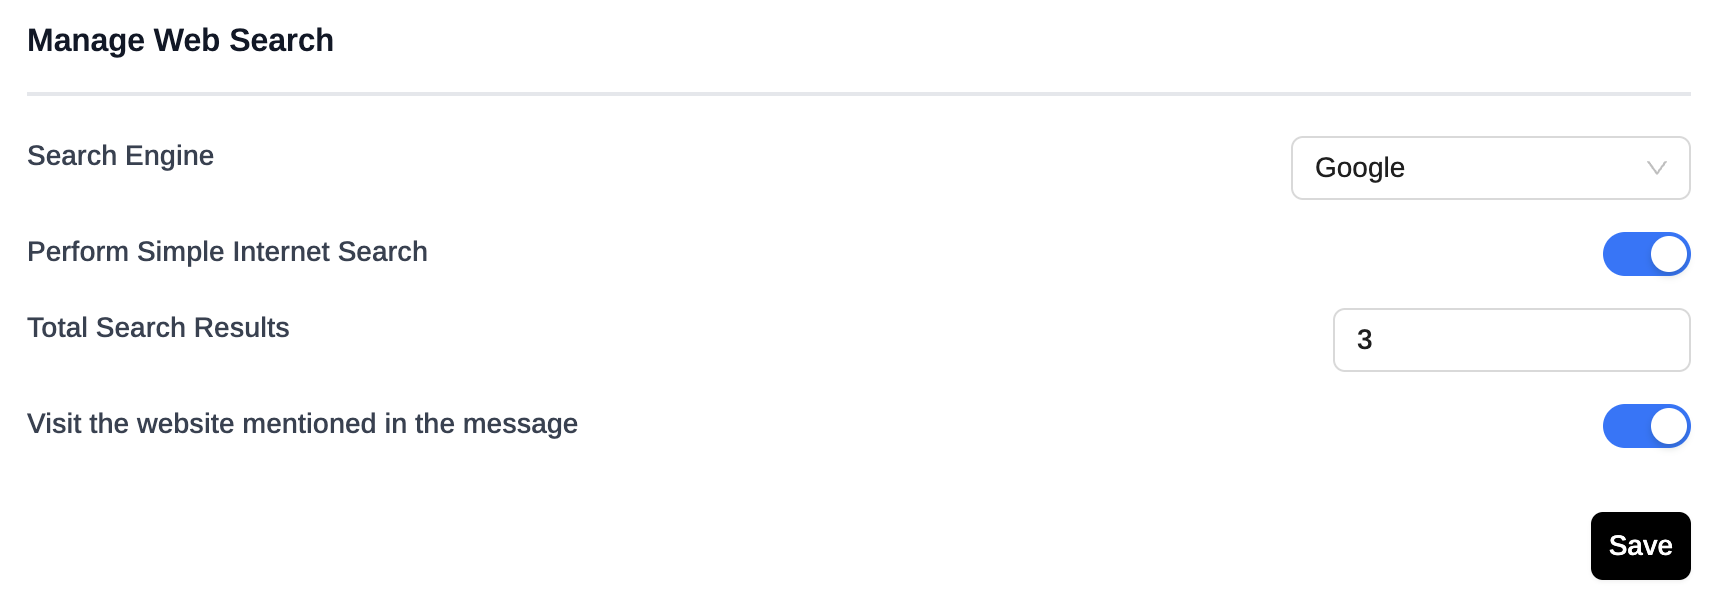Click the white knob of the Visit the website switch
The width and height of the screenshot is (1726, 614).
click(1668, 426)
